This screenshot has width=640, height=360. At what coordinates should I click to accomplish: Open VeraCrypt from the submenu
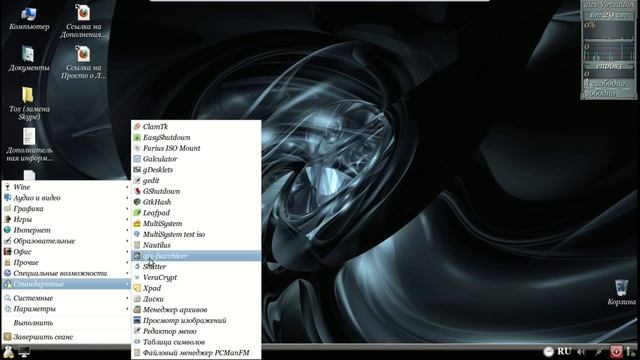tap(196, 278)
